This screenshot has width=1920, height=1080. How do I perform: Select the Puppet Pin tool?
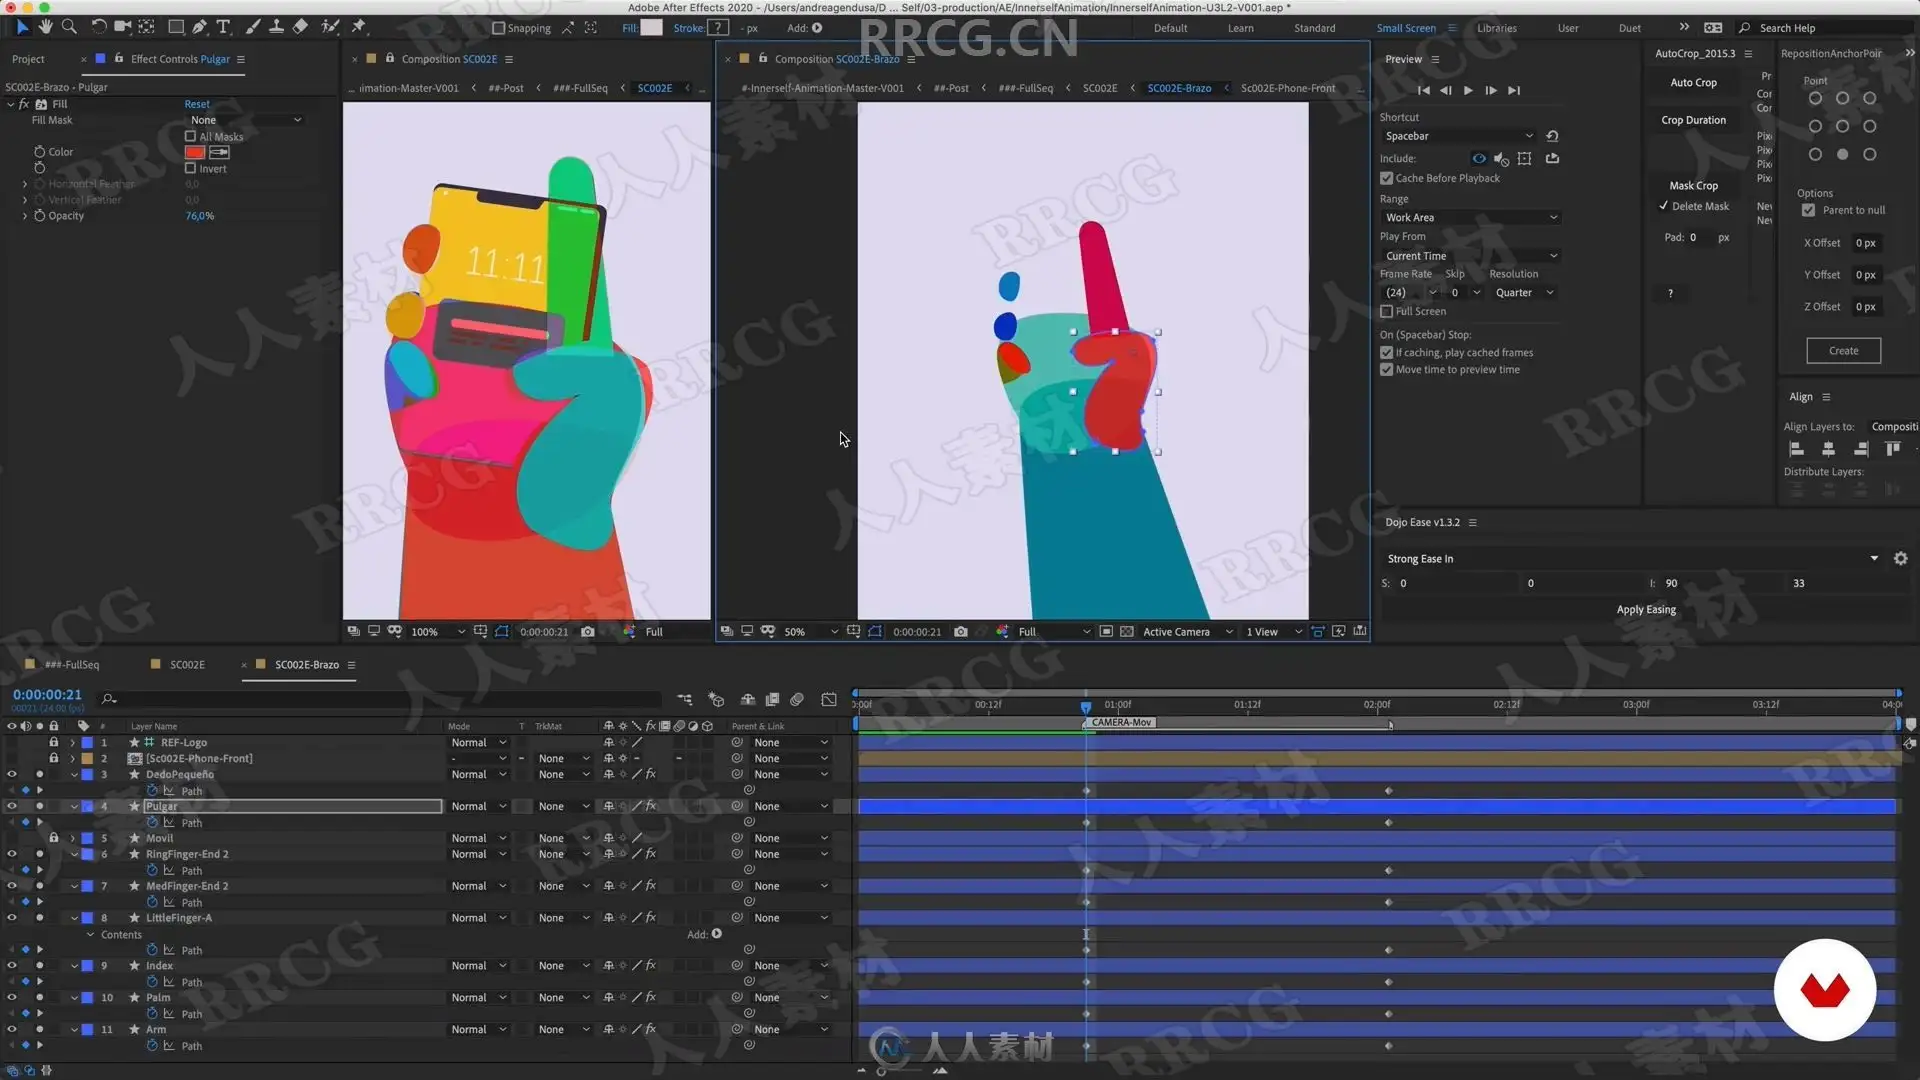pos(358,27)
